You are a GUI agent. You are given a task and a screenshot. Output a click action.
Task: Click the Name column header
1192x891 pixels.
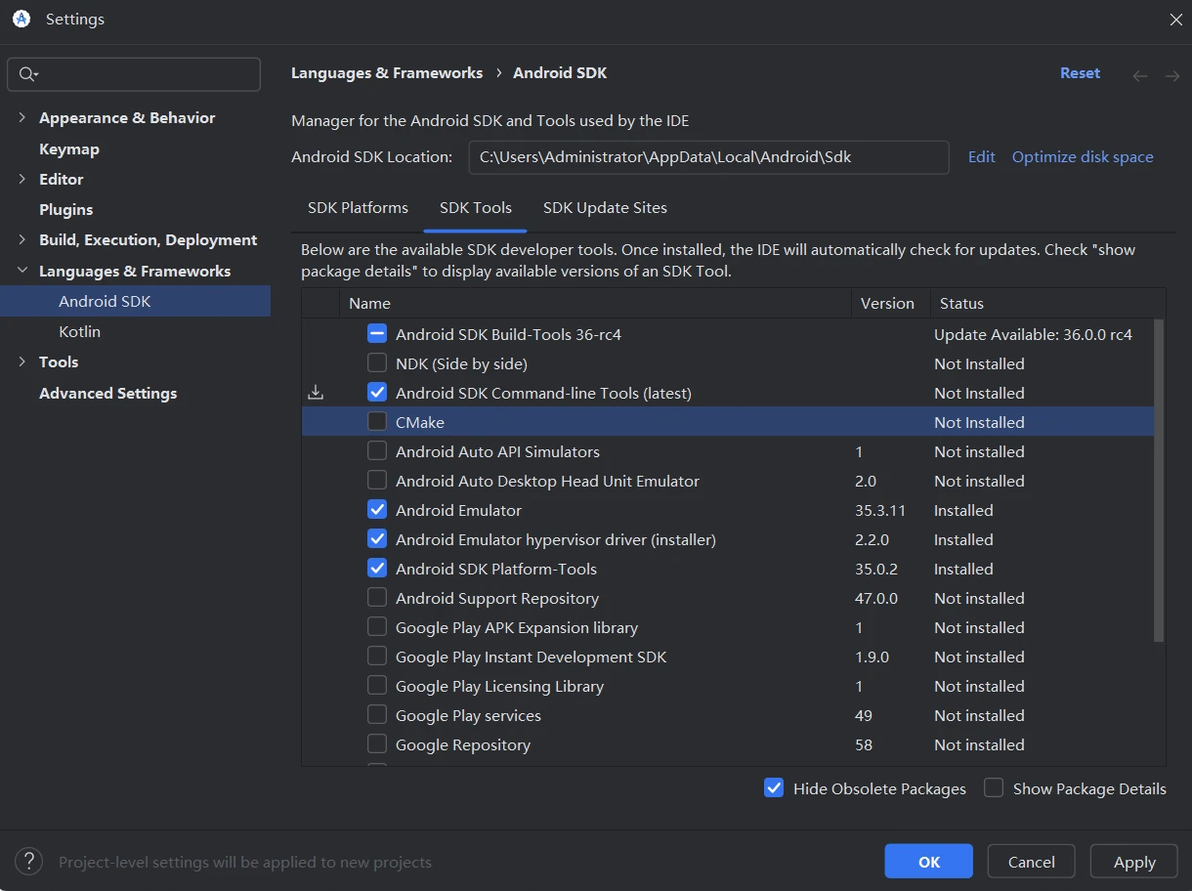click(595, 303)
